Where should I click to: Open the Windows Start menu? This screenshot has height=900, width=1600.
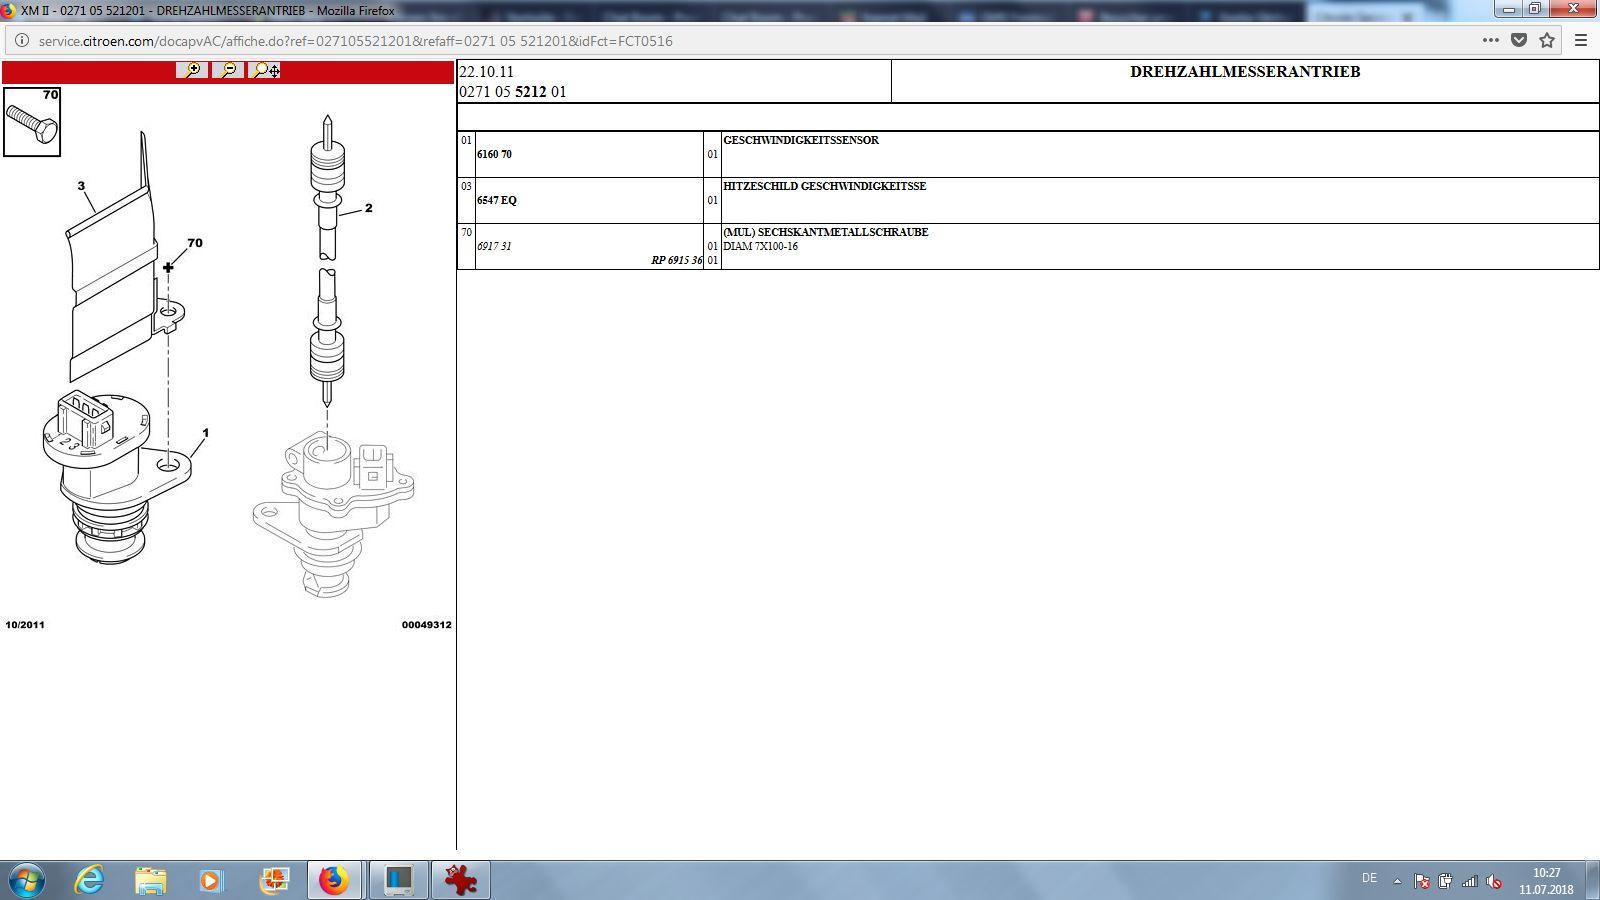[x=26, y=881]
